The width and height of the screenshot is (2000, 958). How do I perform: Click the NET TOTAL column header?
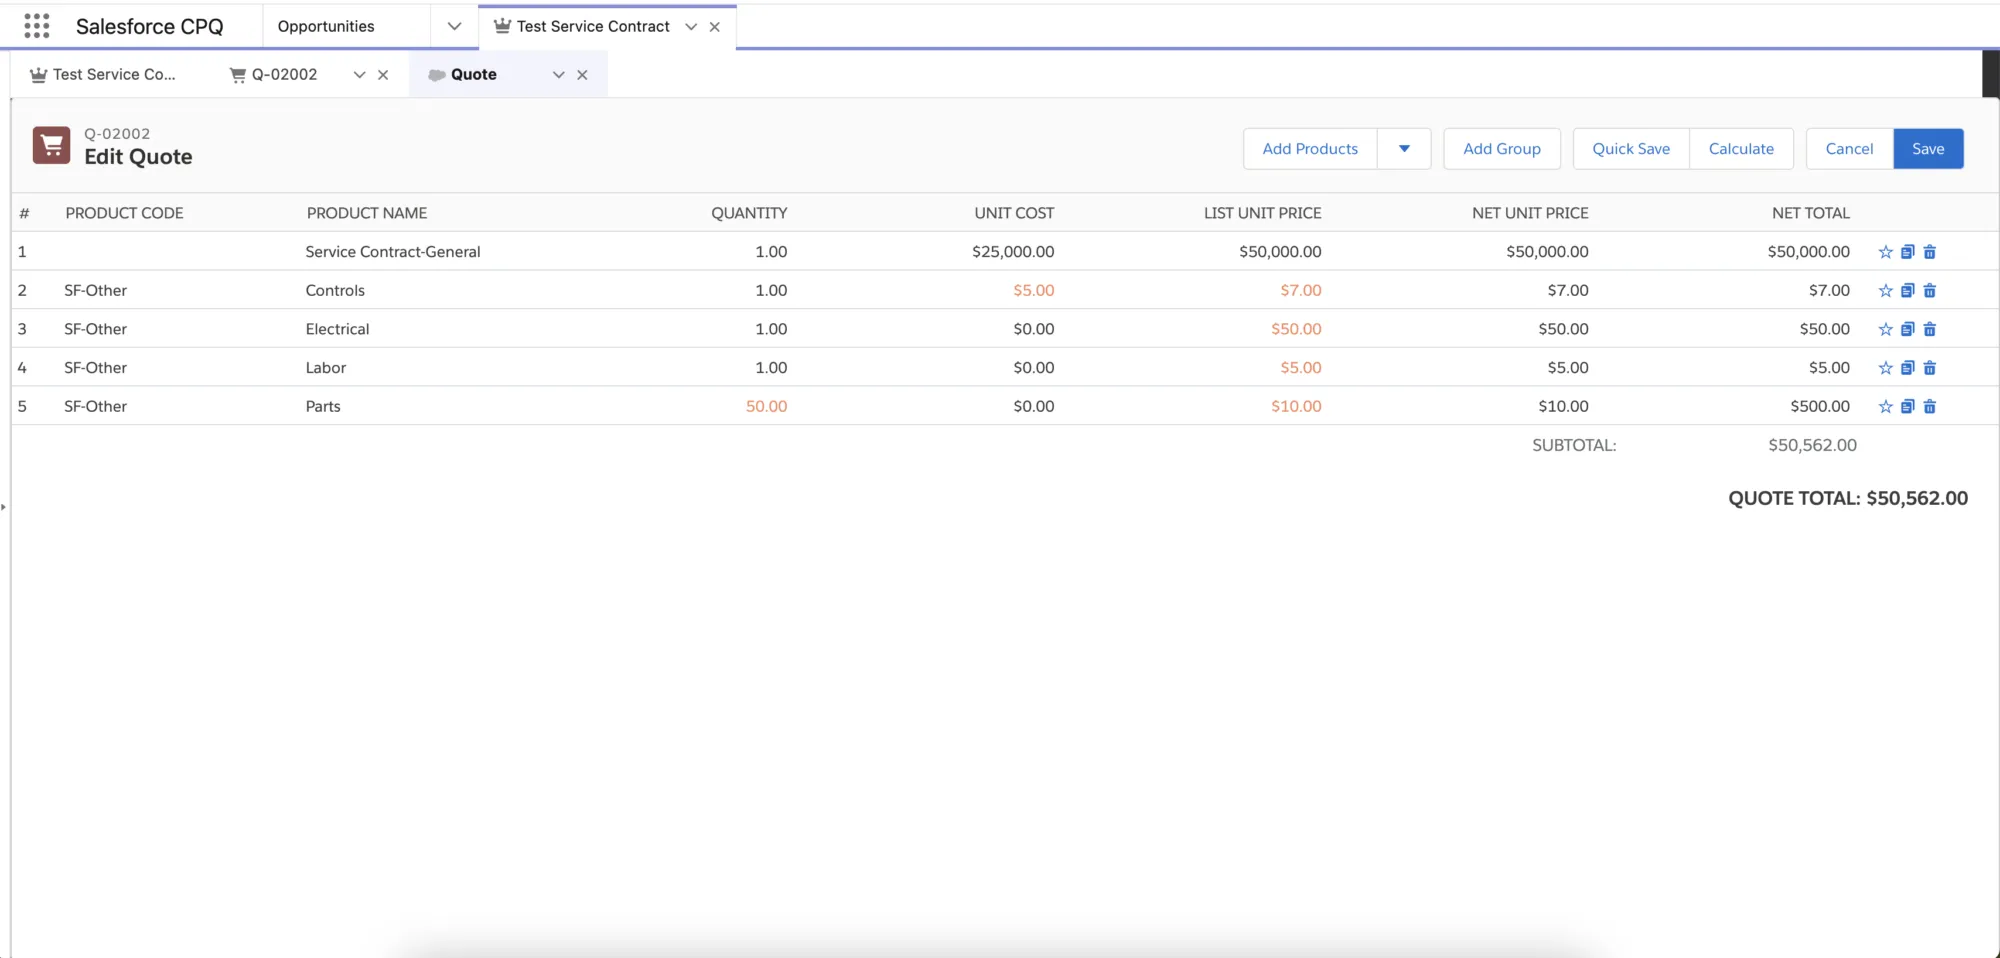[x=1811, y=213]
